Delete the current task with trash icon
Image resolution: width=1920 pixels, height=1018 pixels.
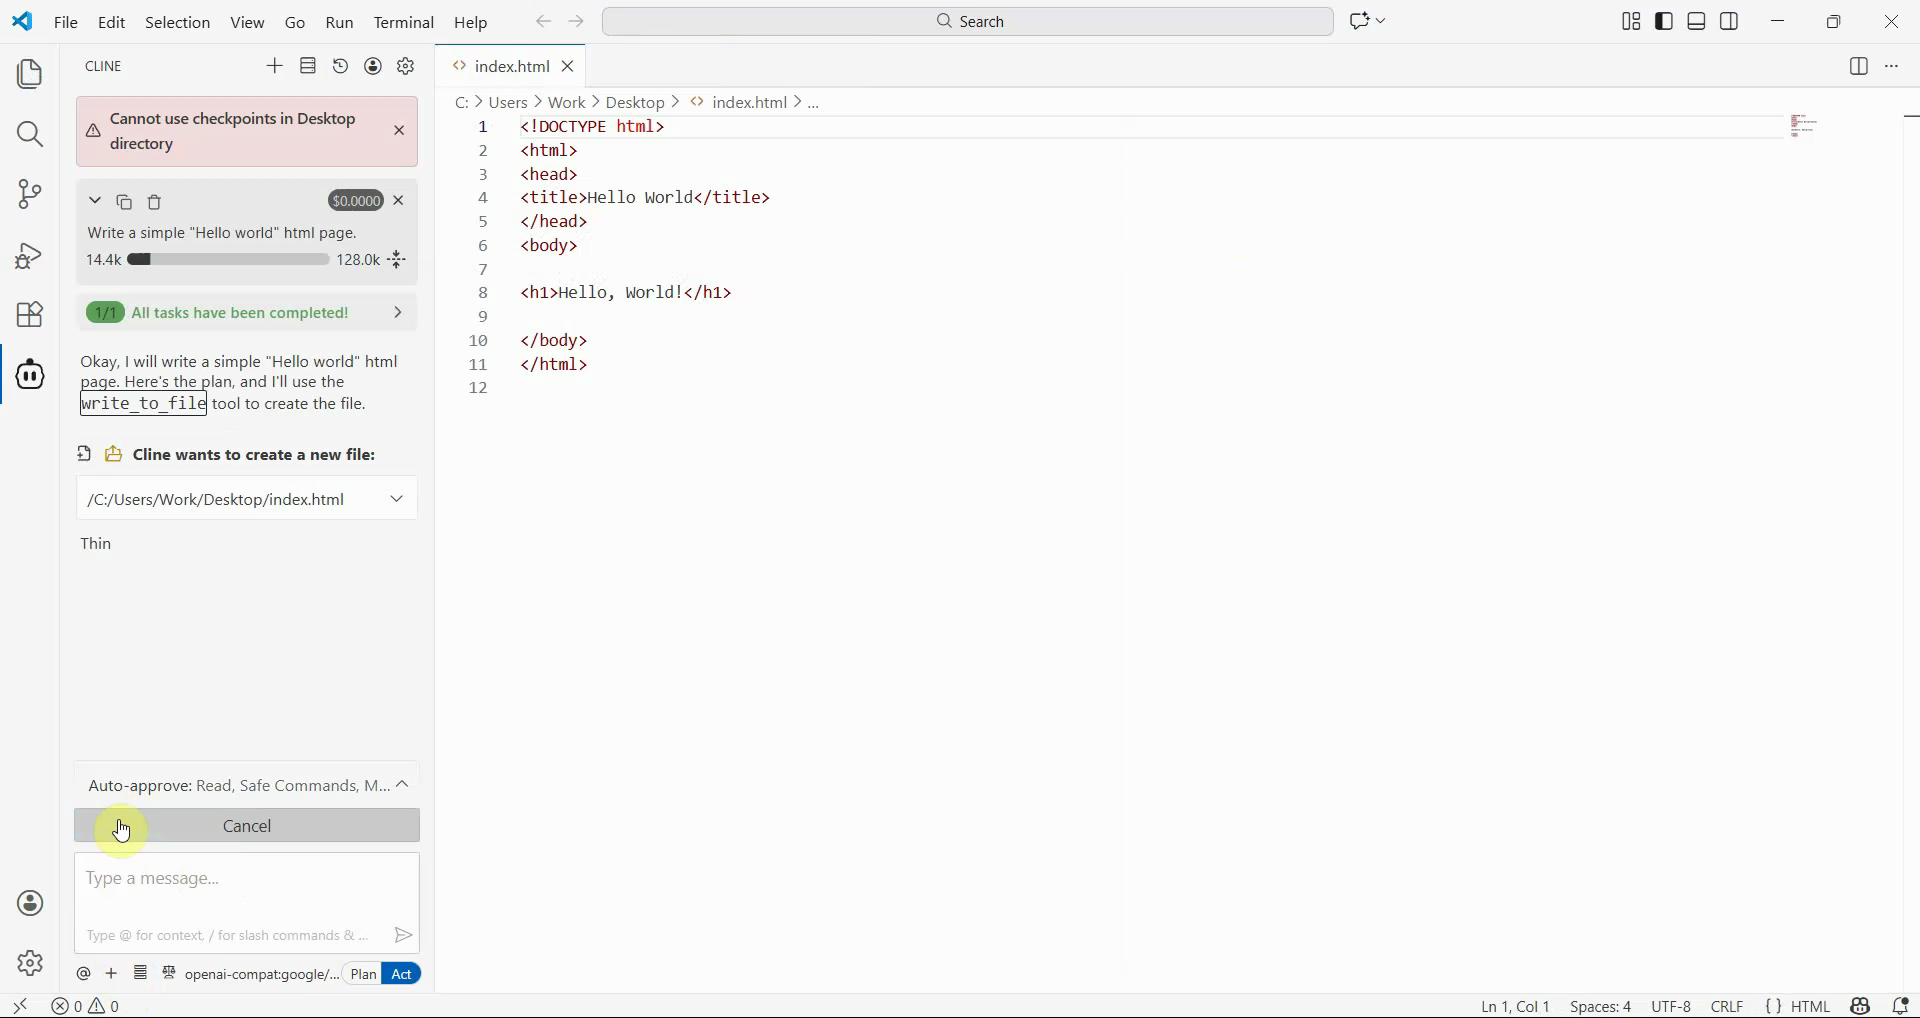tap(155, 203)
